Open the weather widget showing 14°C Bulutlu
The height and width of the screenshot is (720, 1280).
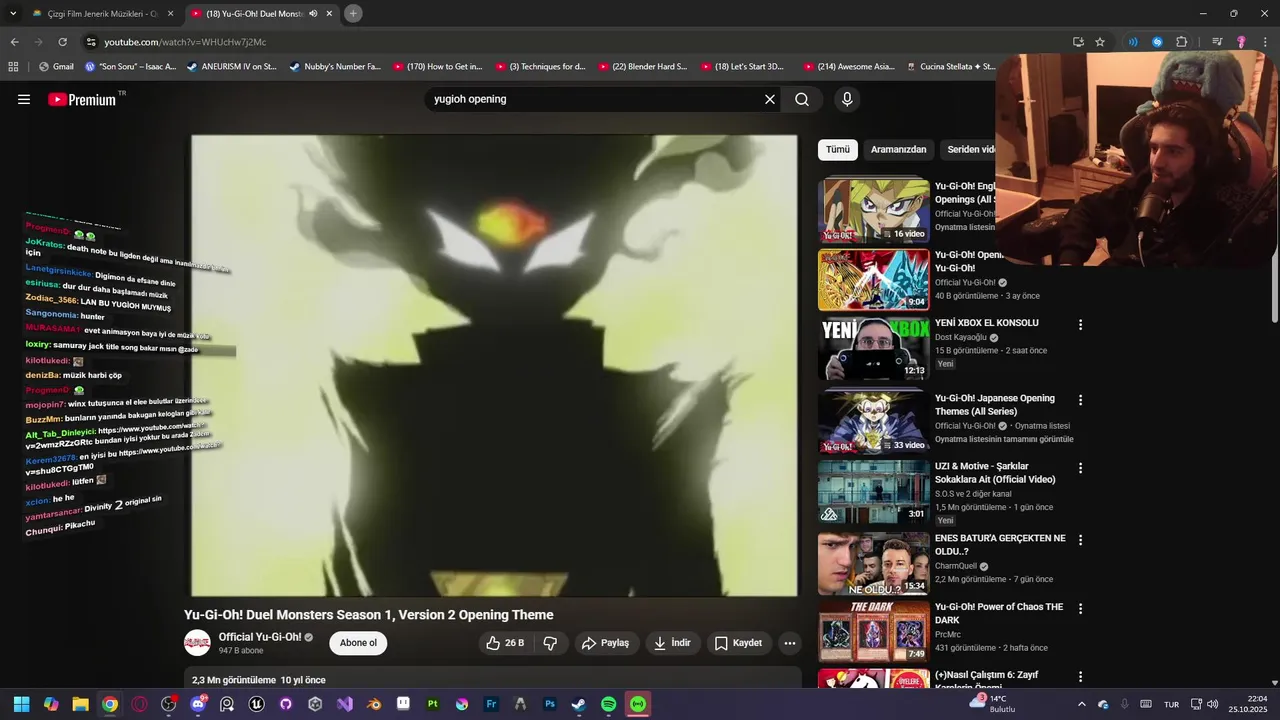tap(992, 704)
